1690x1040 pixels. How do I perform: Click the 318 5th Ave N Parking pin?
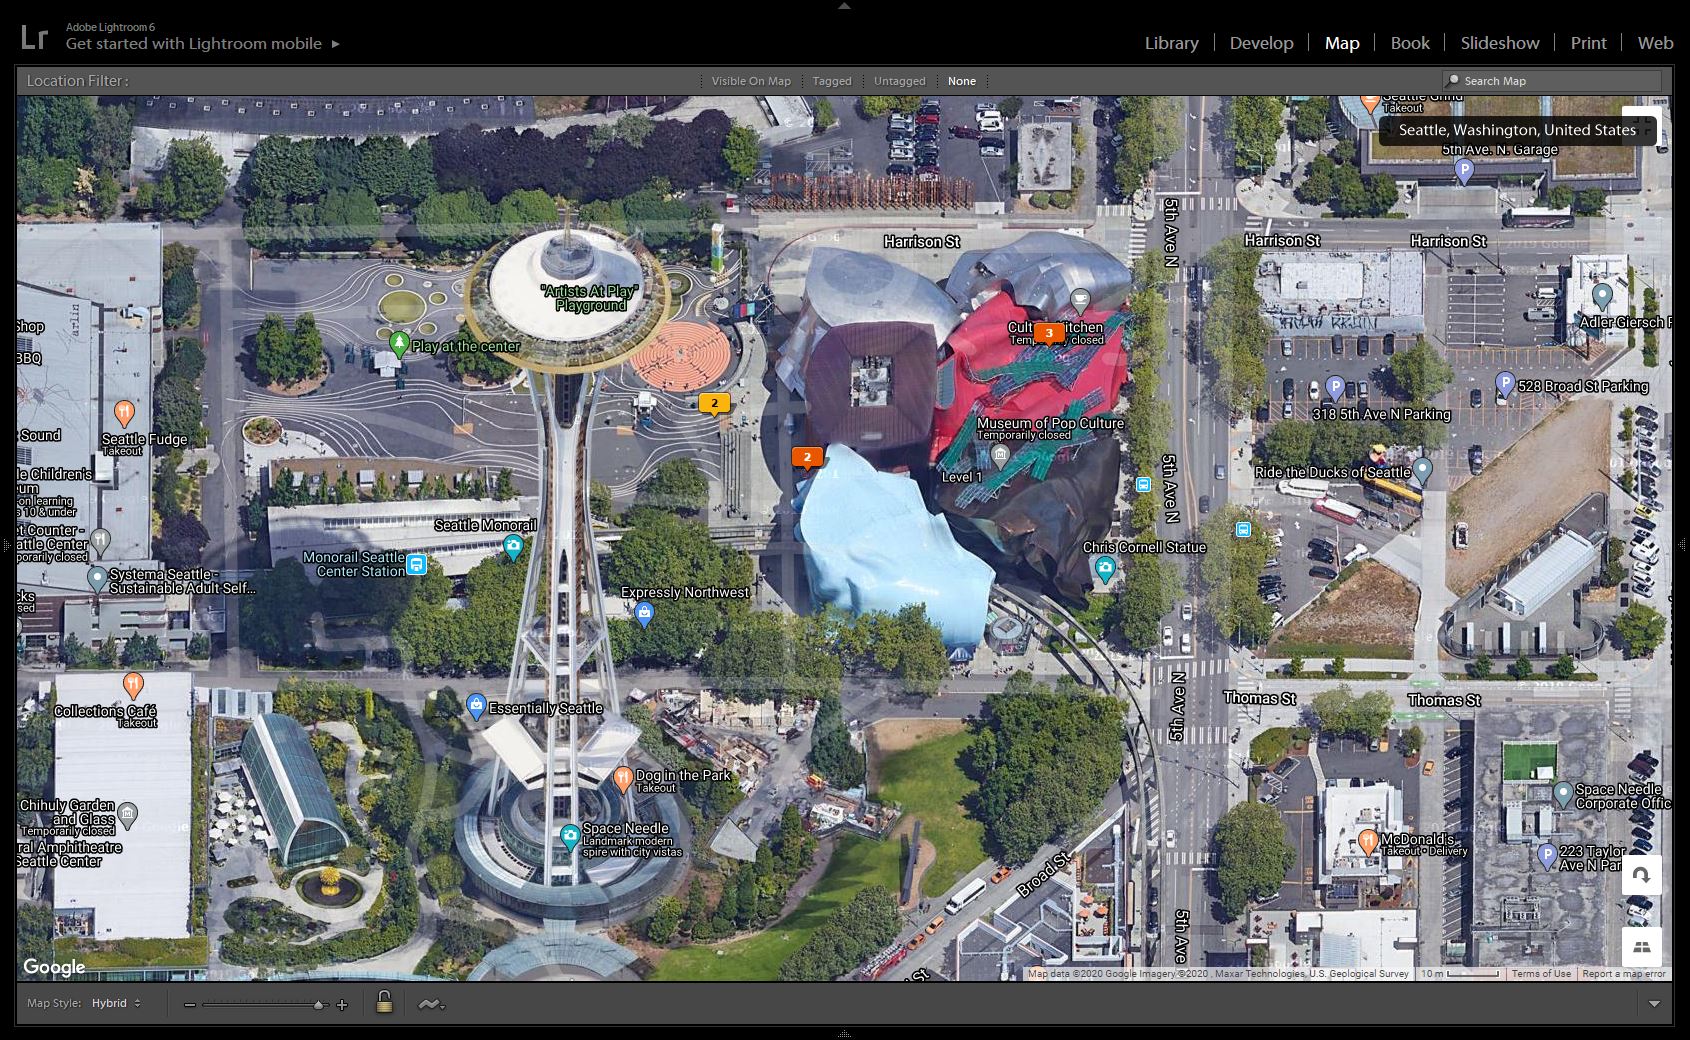pos(1334,387)
